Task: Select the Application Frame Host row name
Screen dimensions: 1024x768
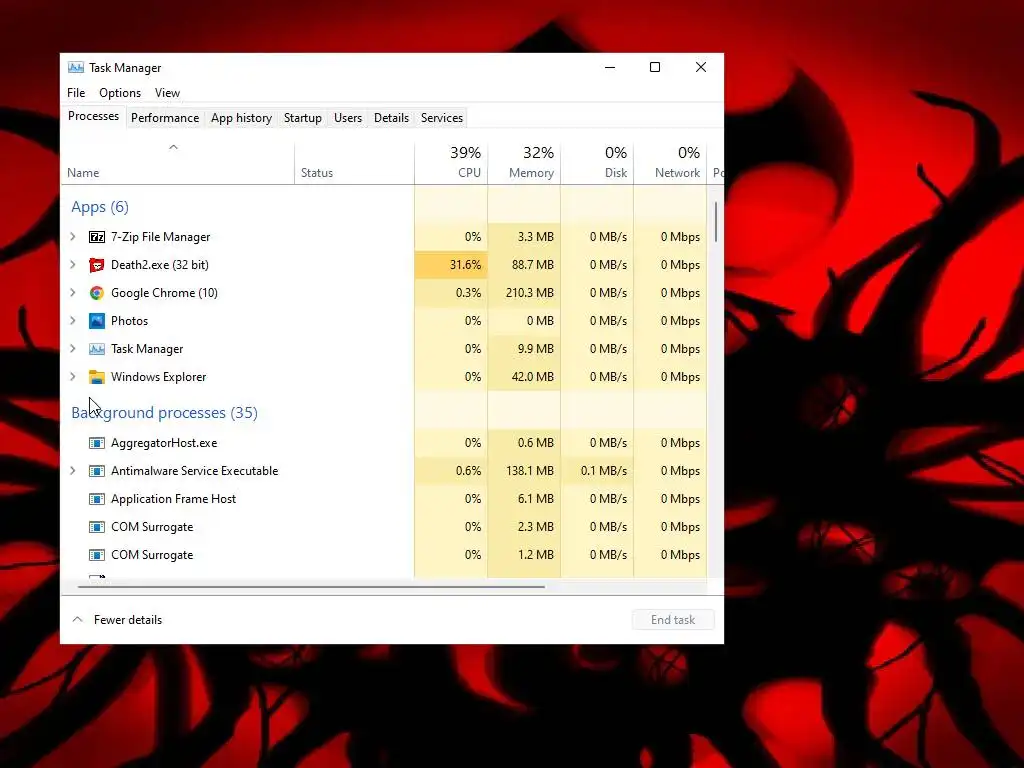Action: point(174,500)
